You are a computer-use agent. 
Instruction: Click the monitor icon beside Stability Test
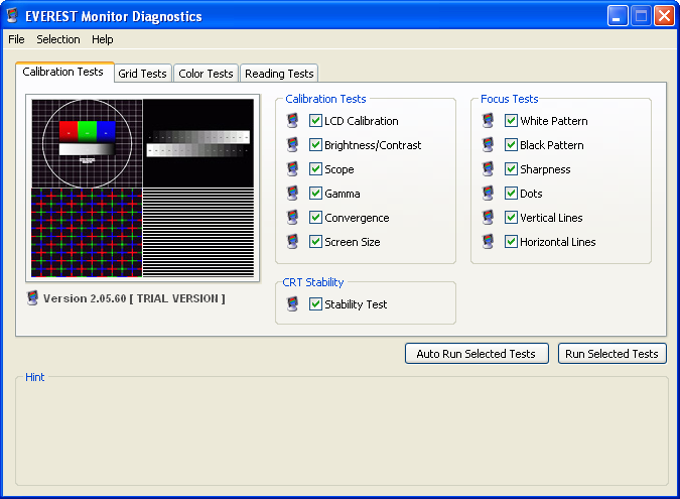293,304
